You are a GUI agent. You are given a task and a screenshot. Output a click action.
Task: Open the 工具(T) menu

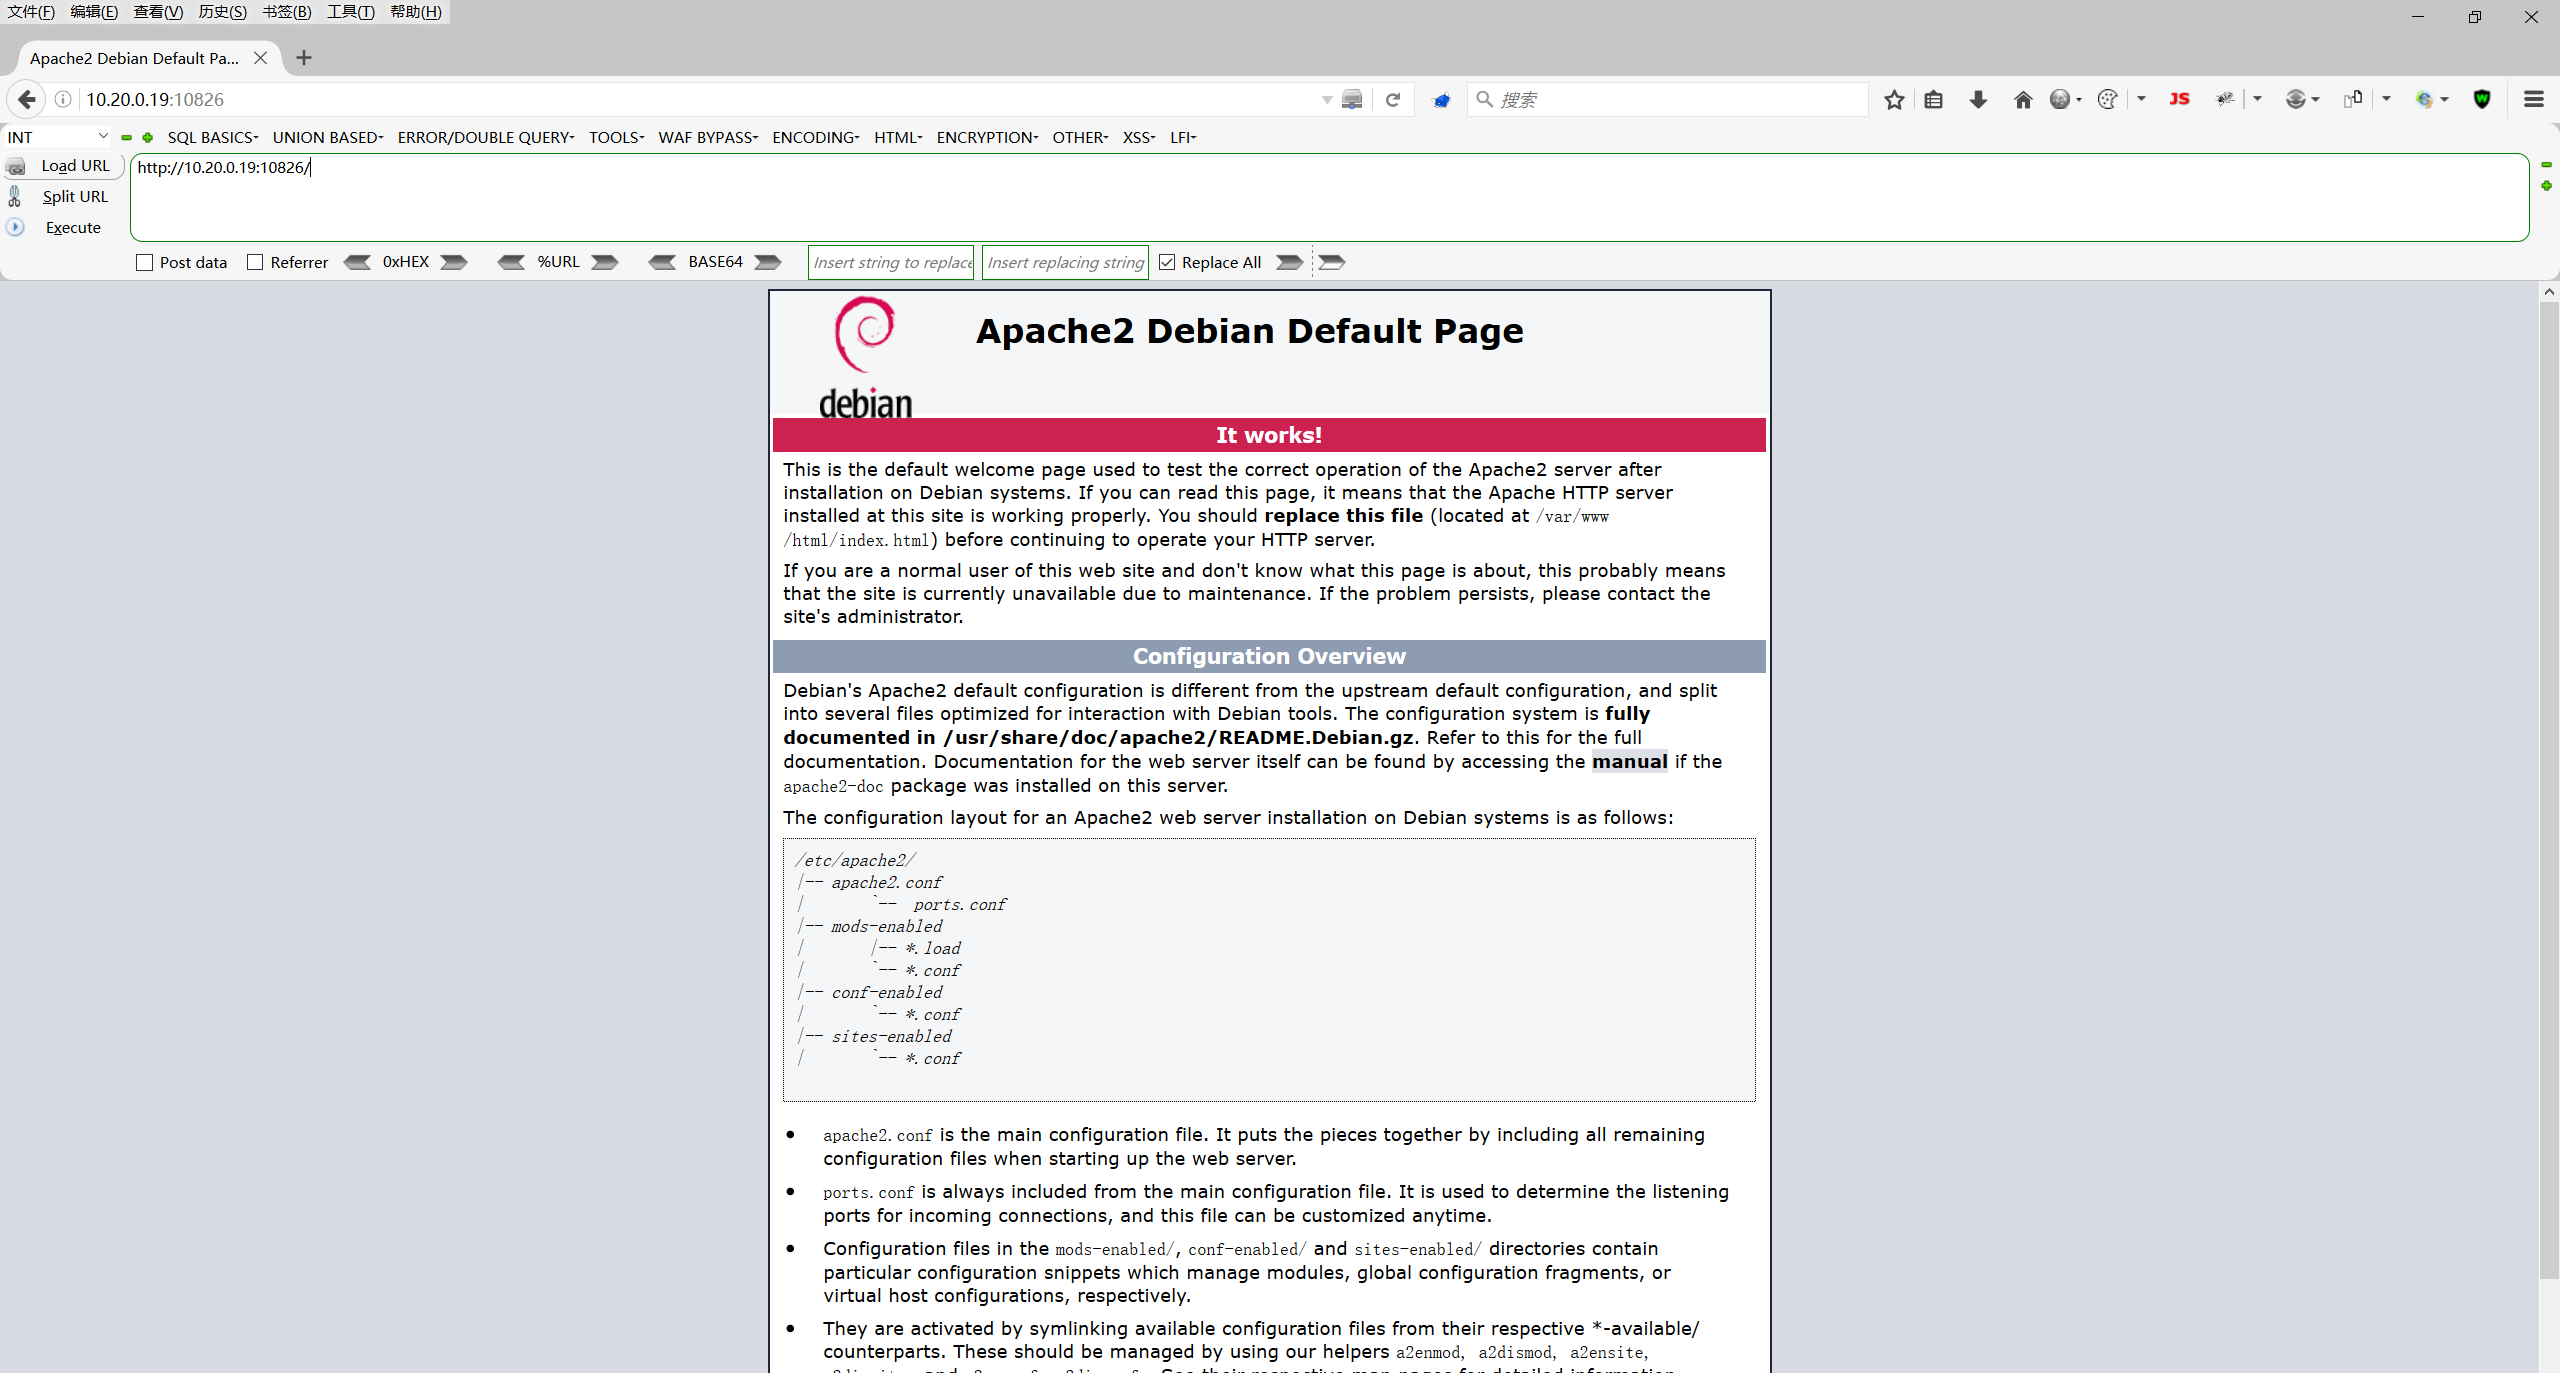pyautogui.click(x=350, y=12)
